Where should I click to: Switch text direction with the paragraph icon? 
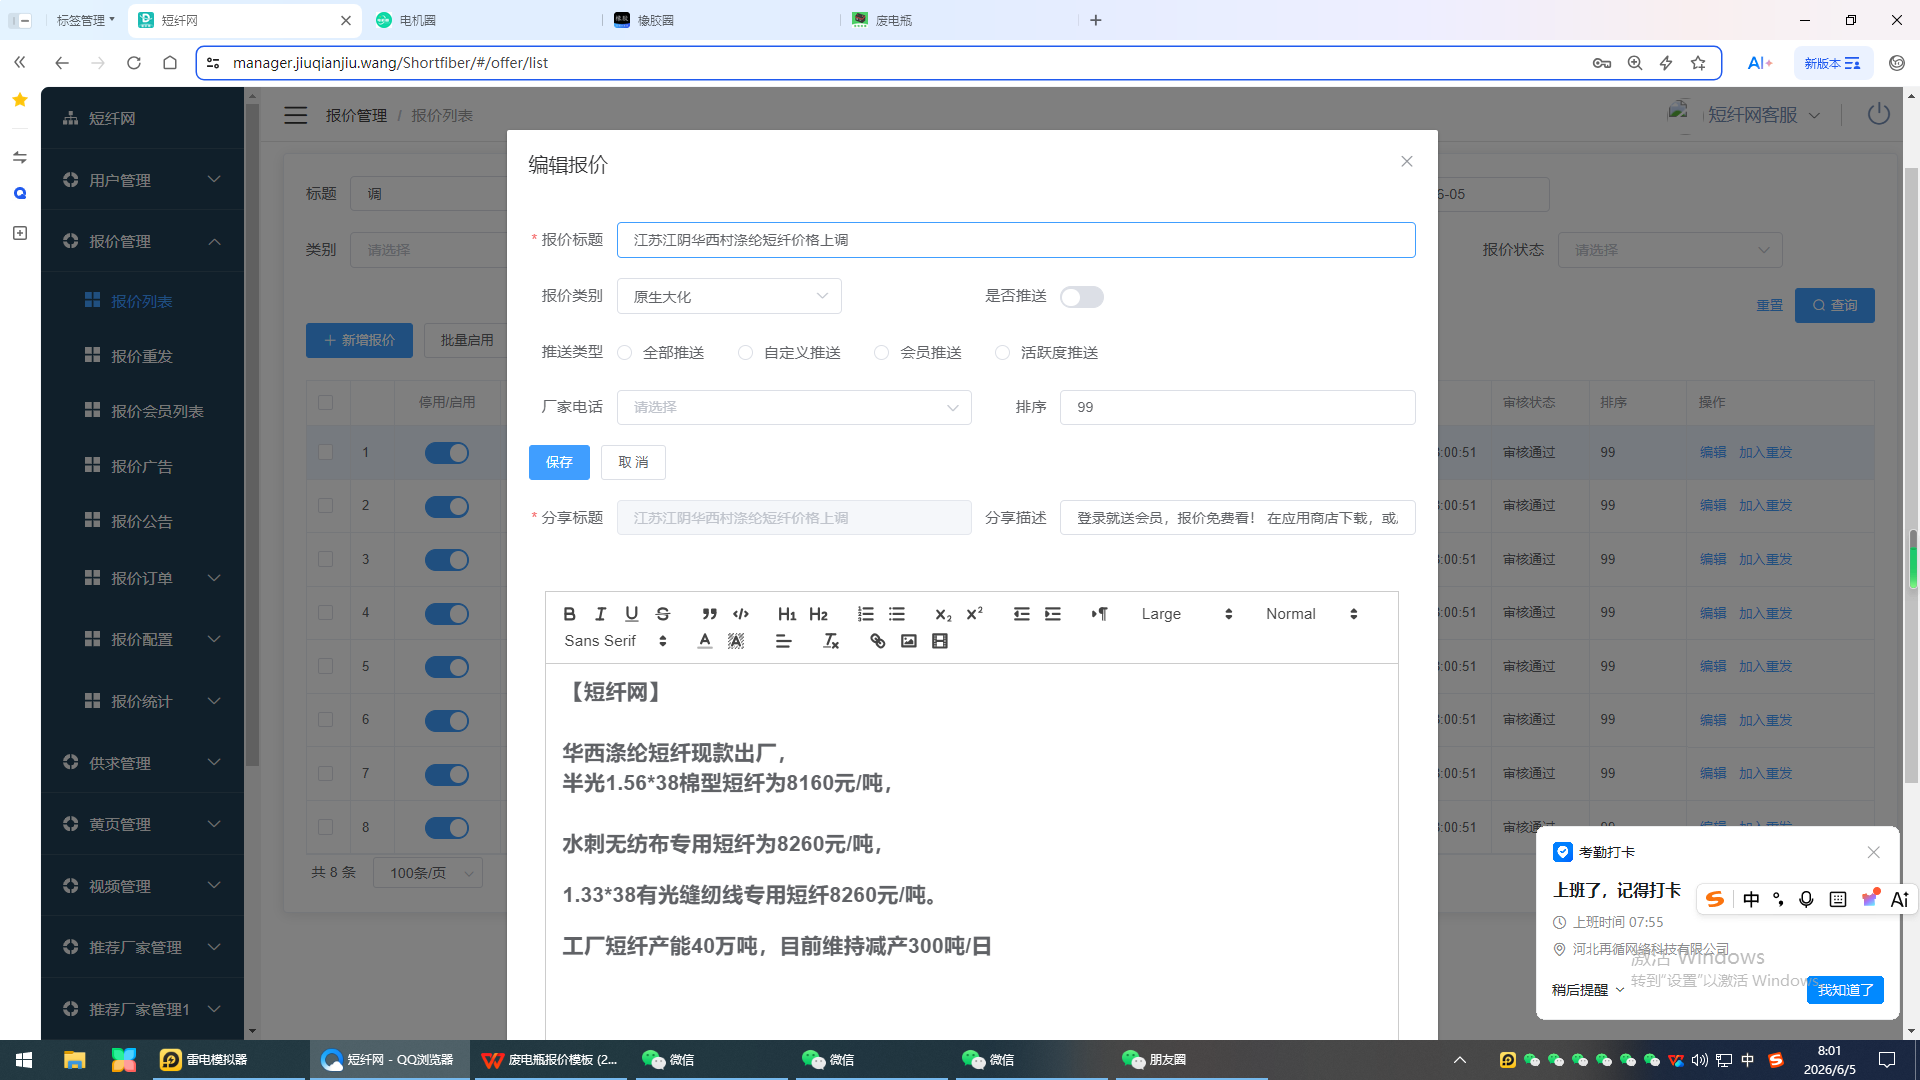[x=1099, y=614]
